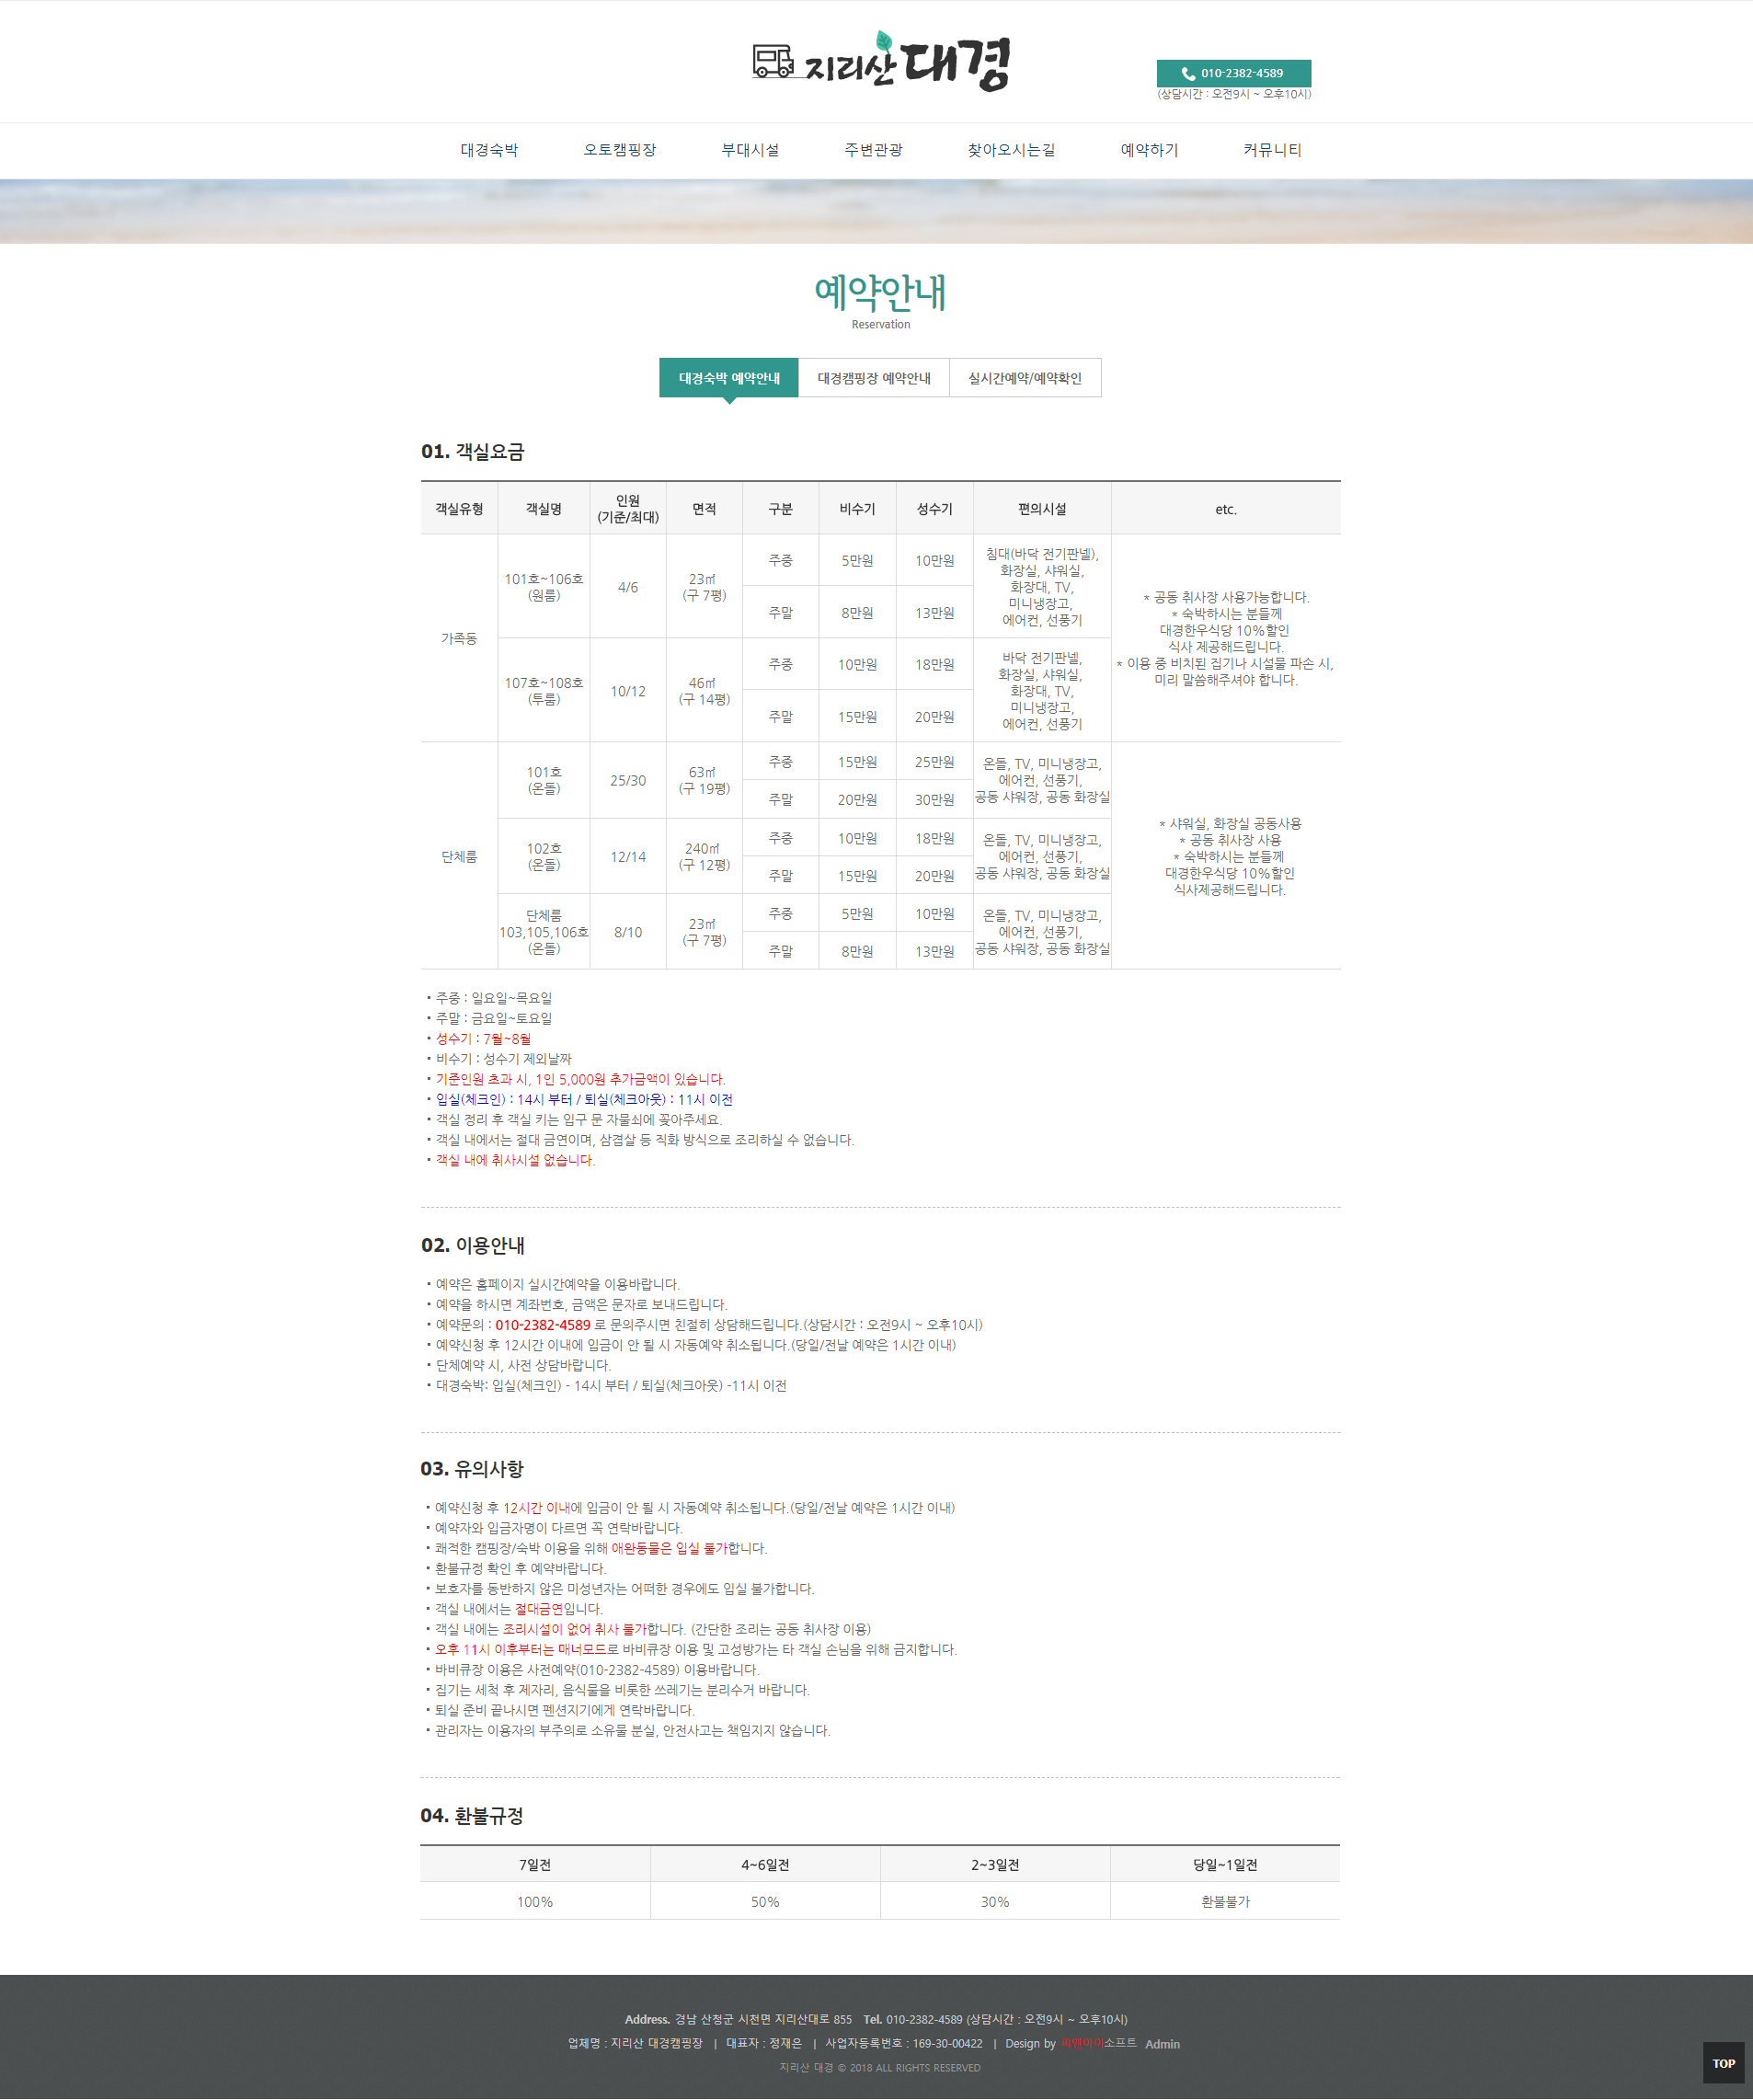Click the etc. column header
Viewport: 1753px width, 2100px height.
click(1226, 509)
